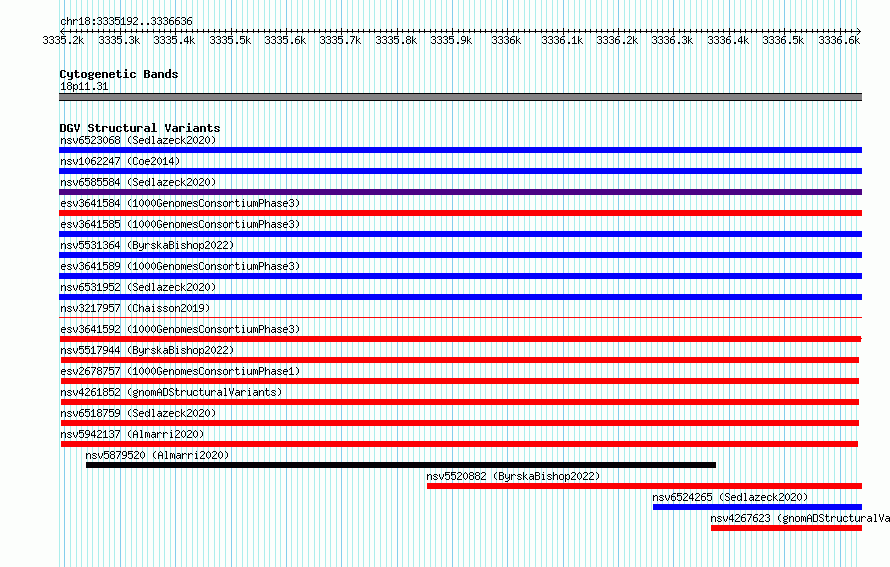Select the red bar under esv3641584
Image resolution: width=890 pixels, height=567 pixels.
pos(460,213)
